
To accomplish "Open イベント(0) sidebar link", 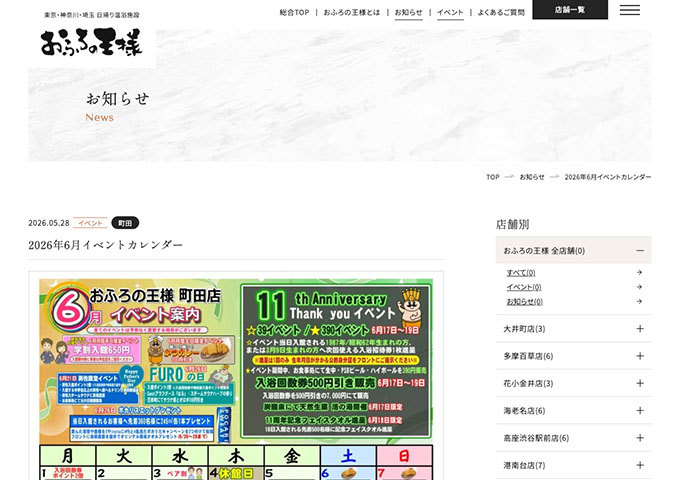I will click(524, 287).
